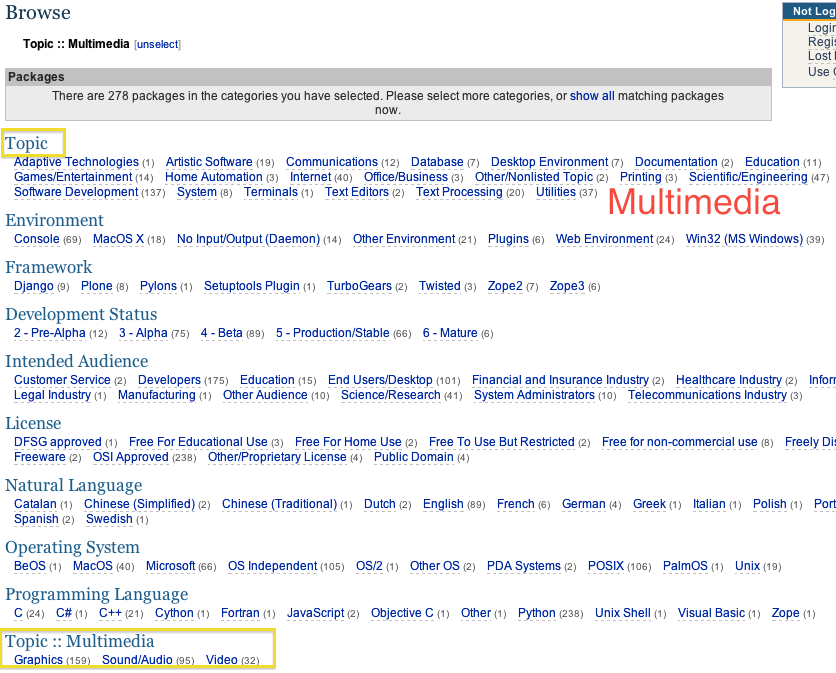
Task: Filter by Developers audience
Action: click(170, 380)
